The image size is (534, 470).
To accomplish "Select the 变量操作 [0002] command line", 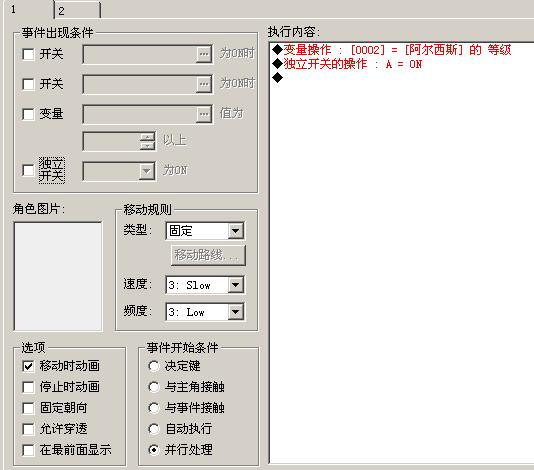I will click(392, 50).
